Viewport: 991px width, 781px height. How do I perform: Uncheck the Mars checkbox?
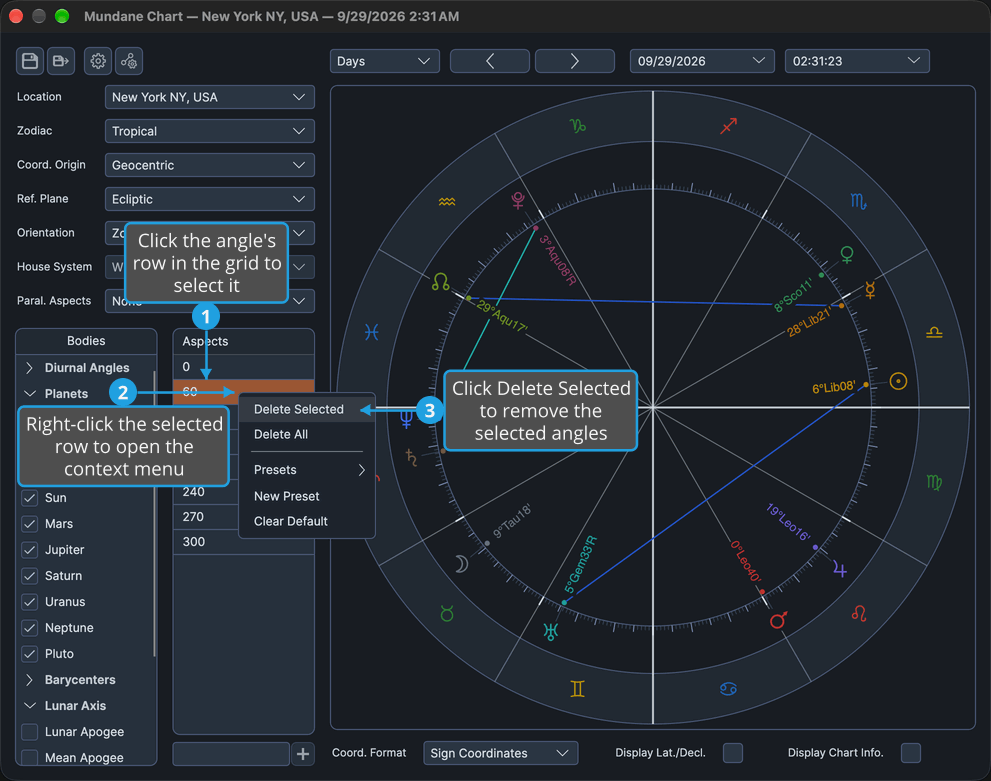(30, 524)
